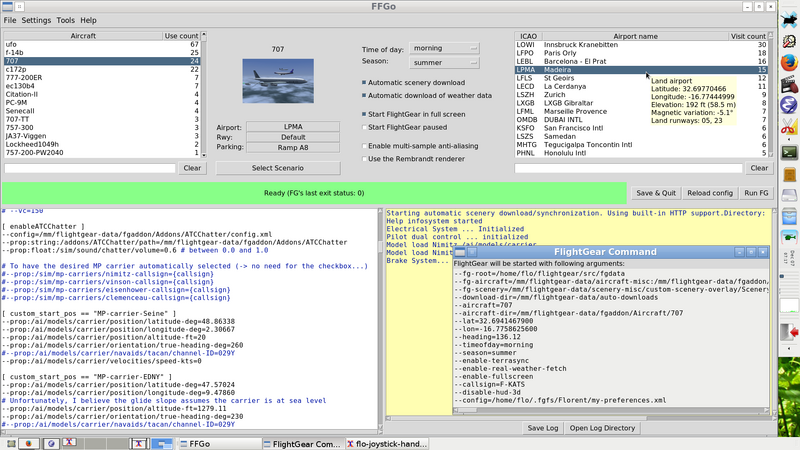The image size is (800, 450).
Task: Click Select Scenario button
Action: [278, 168]
